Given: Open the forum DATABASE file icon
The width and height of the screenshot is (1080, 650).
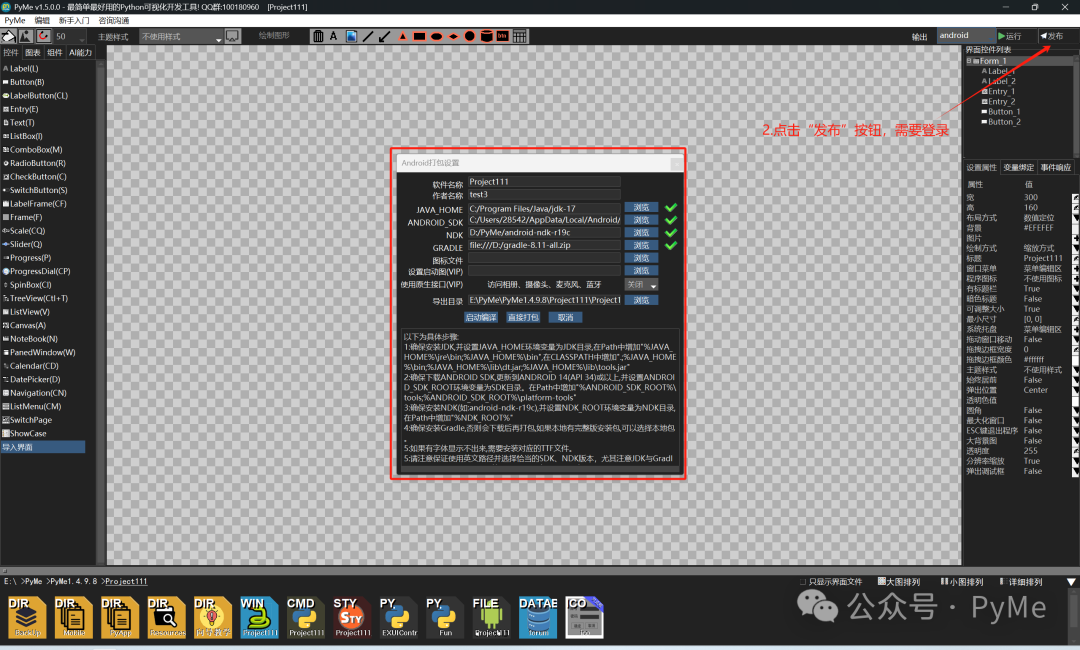Looking at the screenshot, I should coord(538,617).
